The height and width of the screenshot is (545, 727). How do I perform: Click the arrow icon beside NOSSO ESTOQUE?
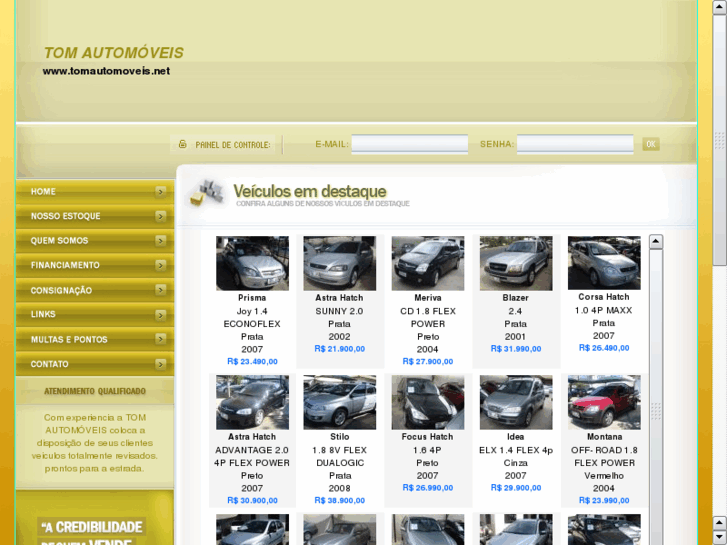(160, 216)
